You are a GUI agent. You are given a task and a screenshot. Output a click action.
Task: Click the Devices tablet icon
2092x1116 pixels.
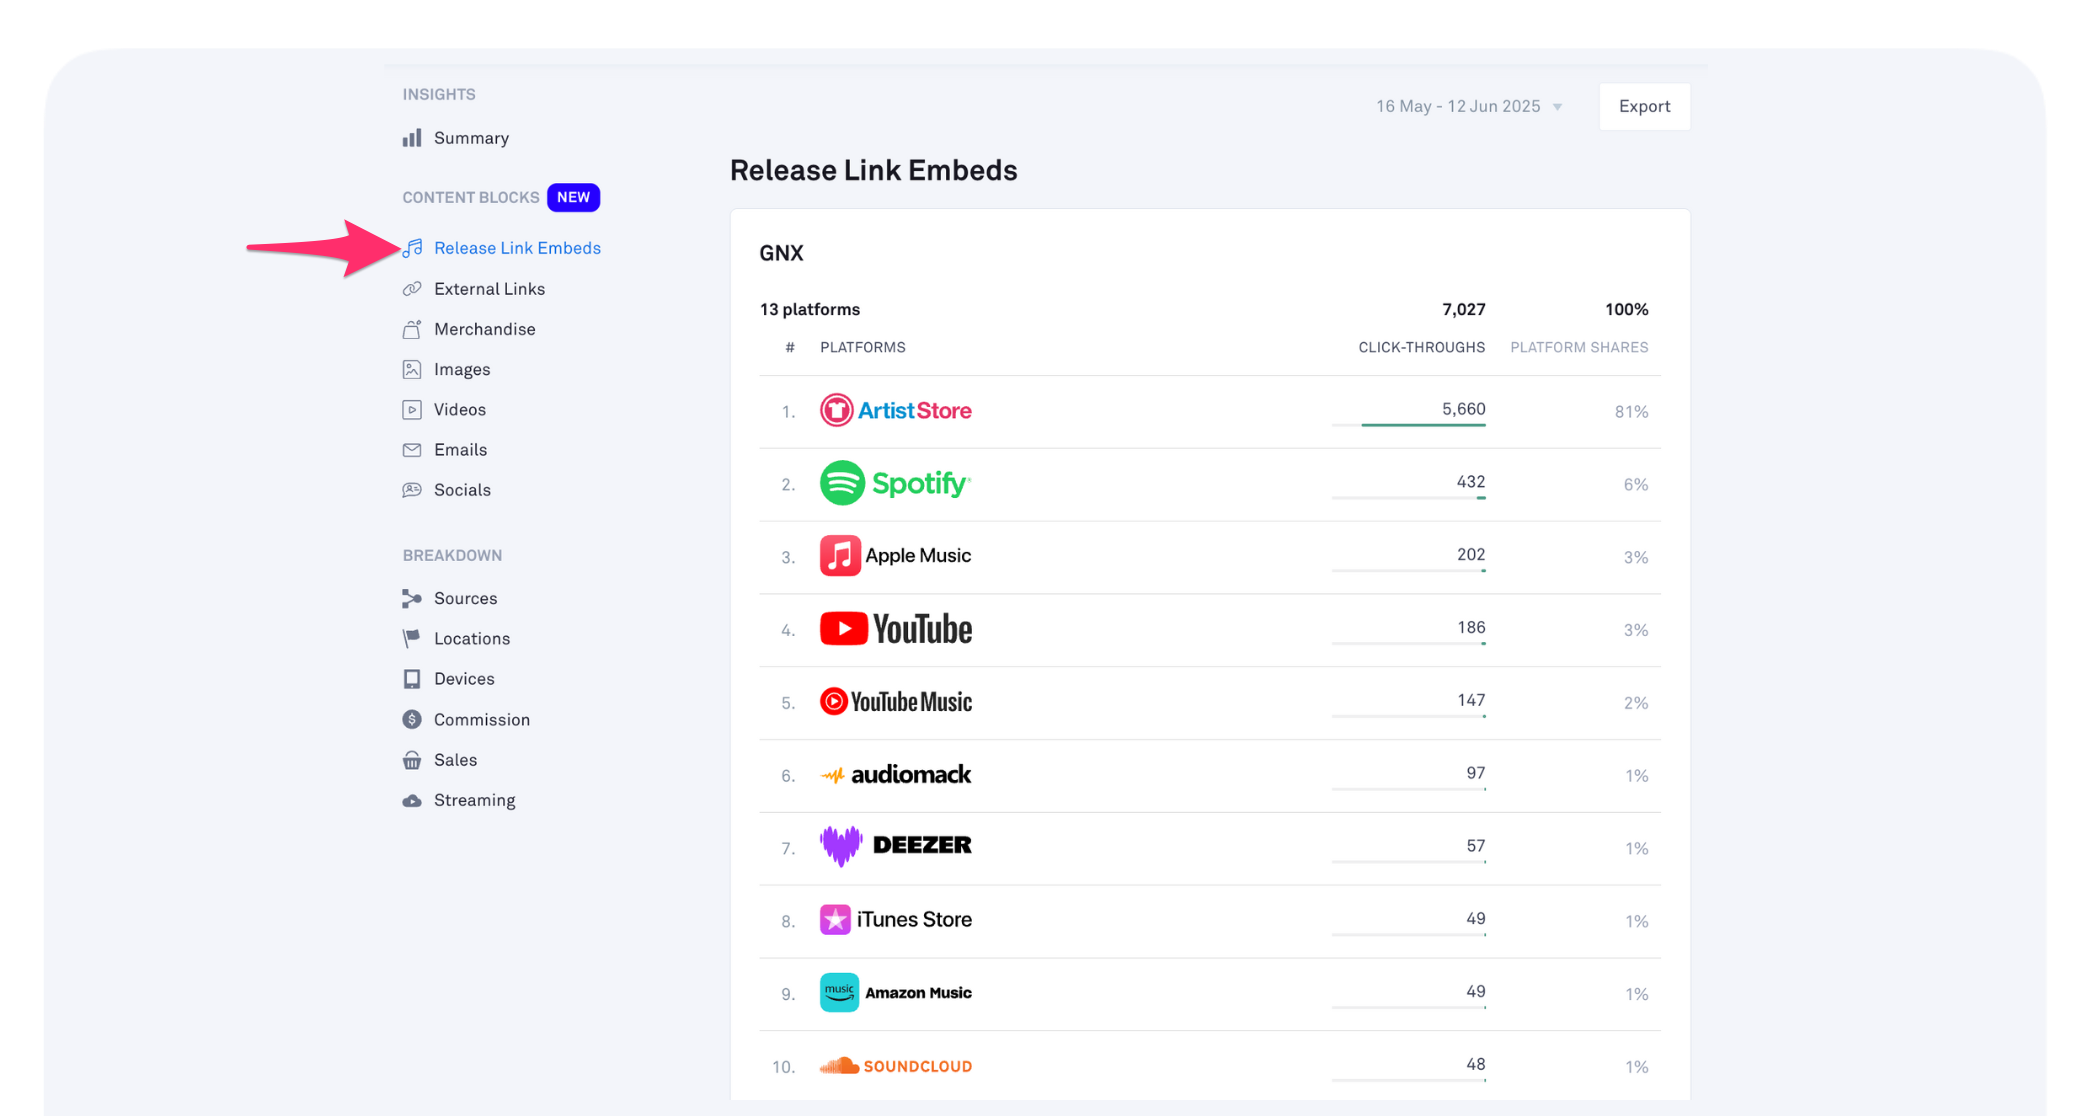coord(412,679)
